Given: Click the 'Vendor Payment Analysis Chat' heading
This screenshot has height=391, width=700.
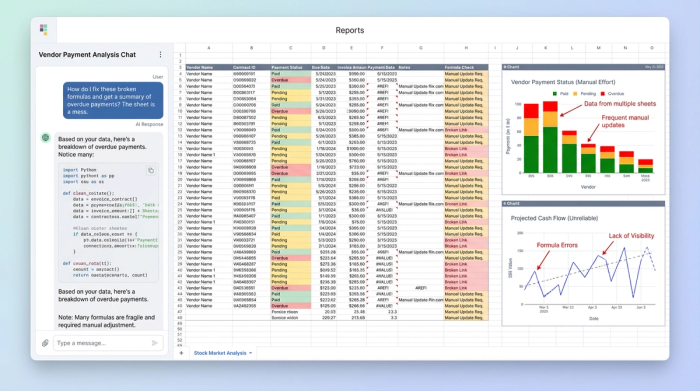Looking at the screenshot, I should [87, 54].
